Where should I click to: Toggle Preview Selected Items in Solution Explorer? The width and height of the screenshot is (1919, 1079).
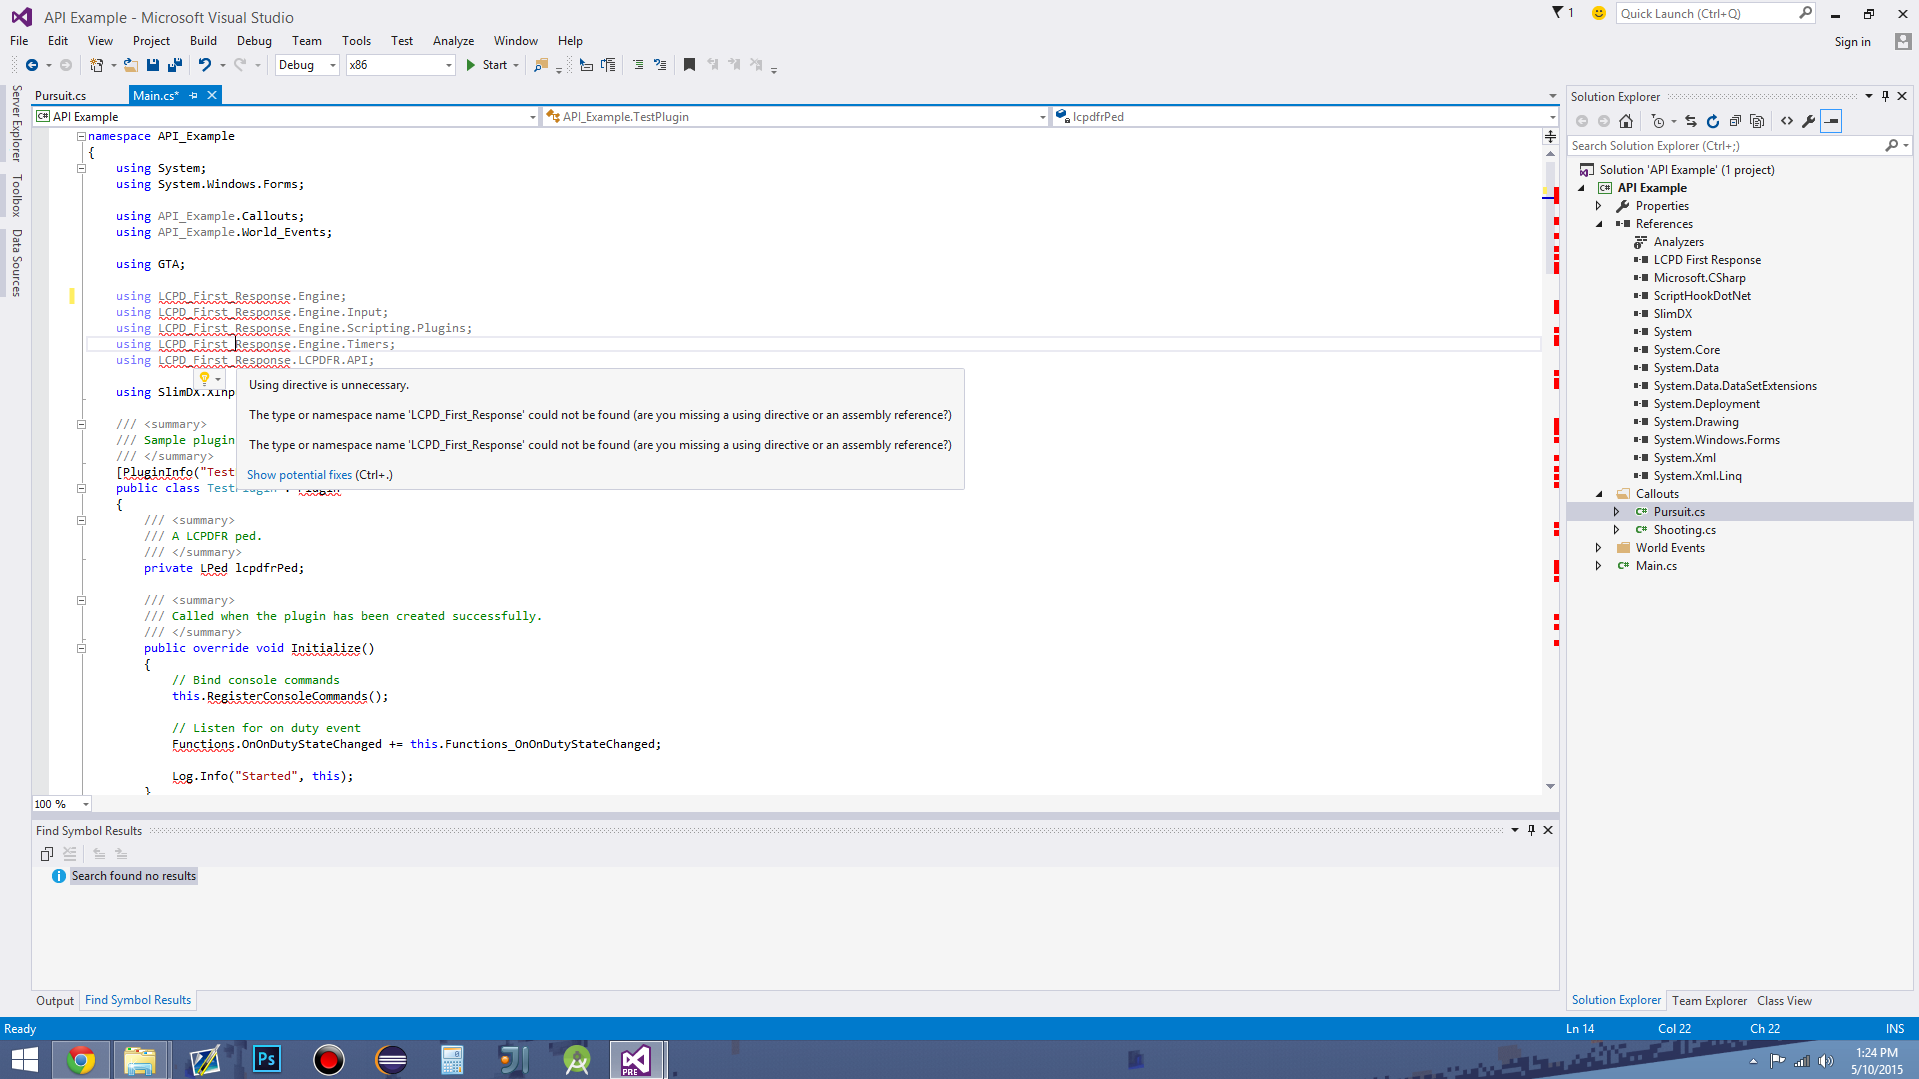(1831, 121)
